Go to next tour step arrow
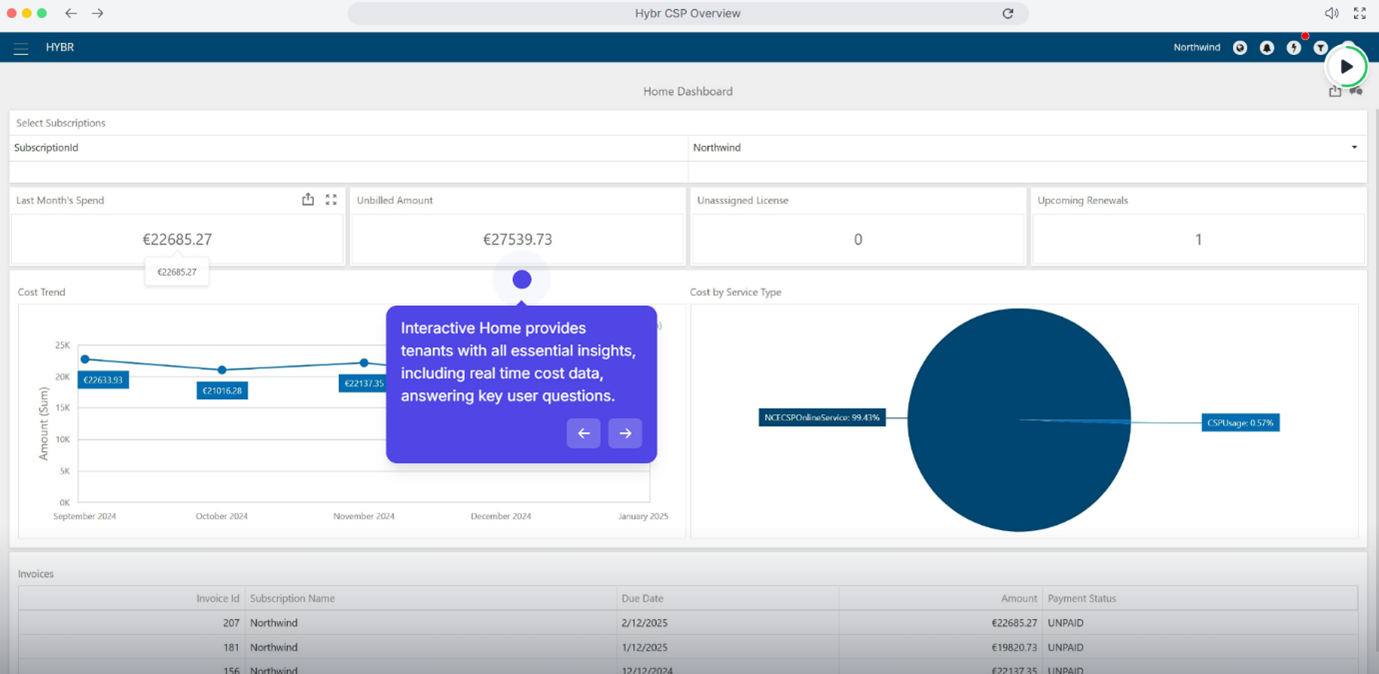Image resolution: width=1379 pixels, height=674 pixels. [625, 433]
